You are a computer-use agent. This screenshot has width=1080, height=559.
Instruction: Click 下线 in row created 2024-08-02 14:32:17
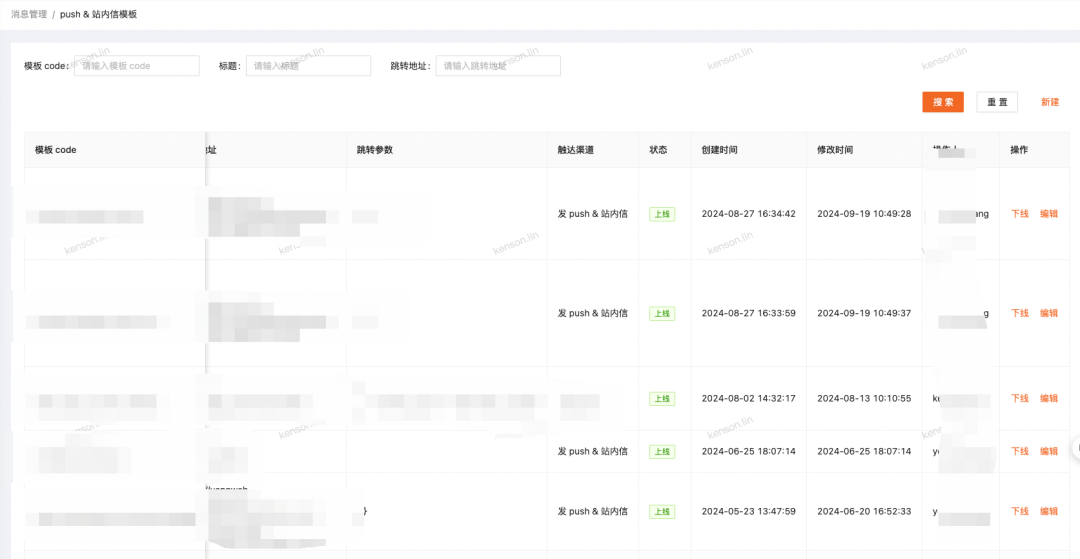click(x=1019, y=399)
